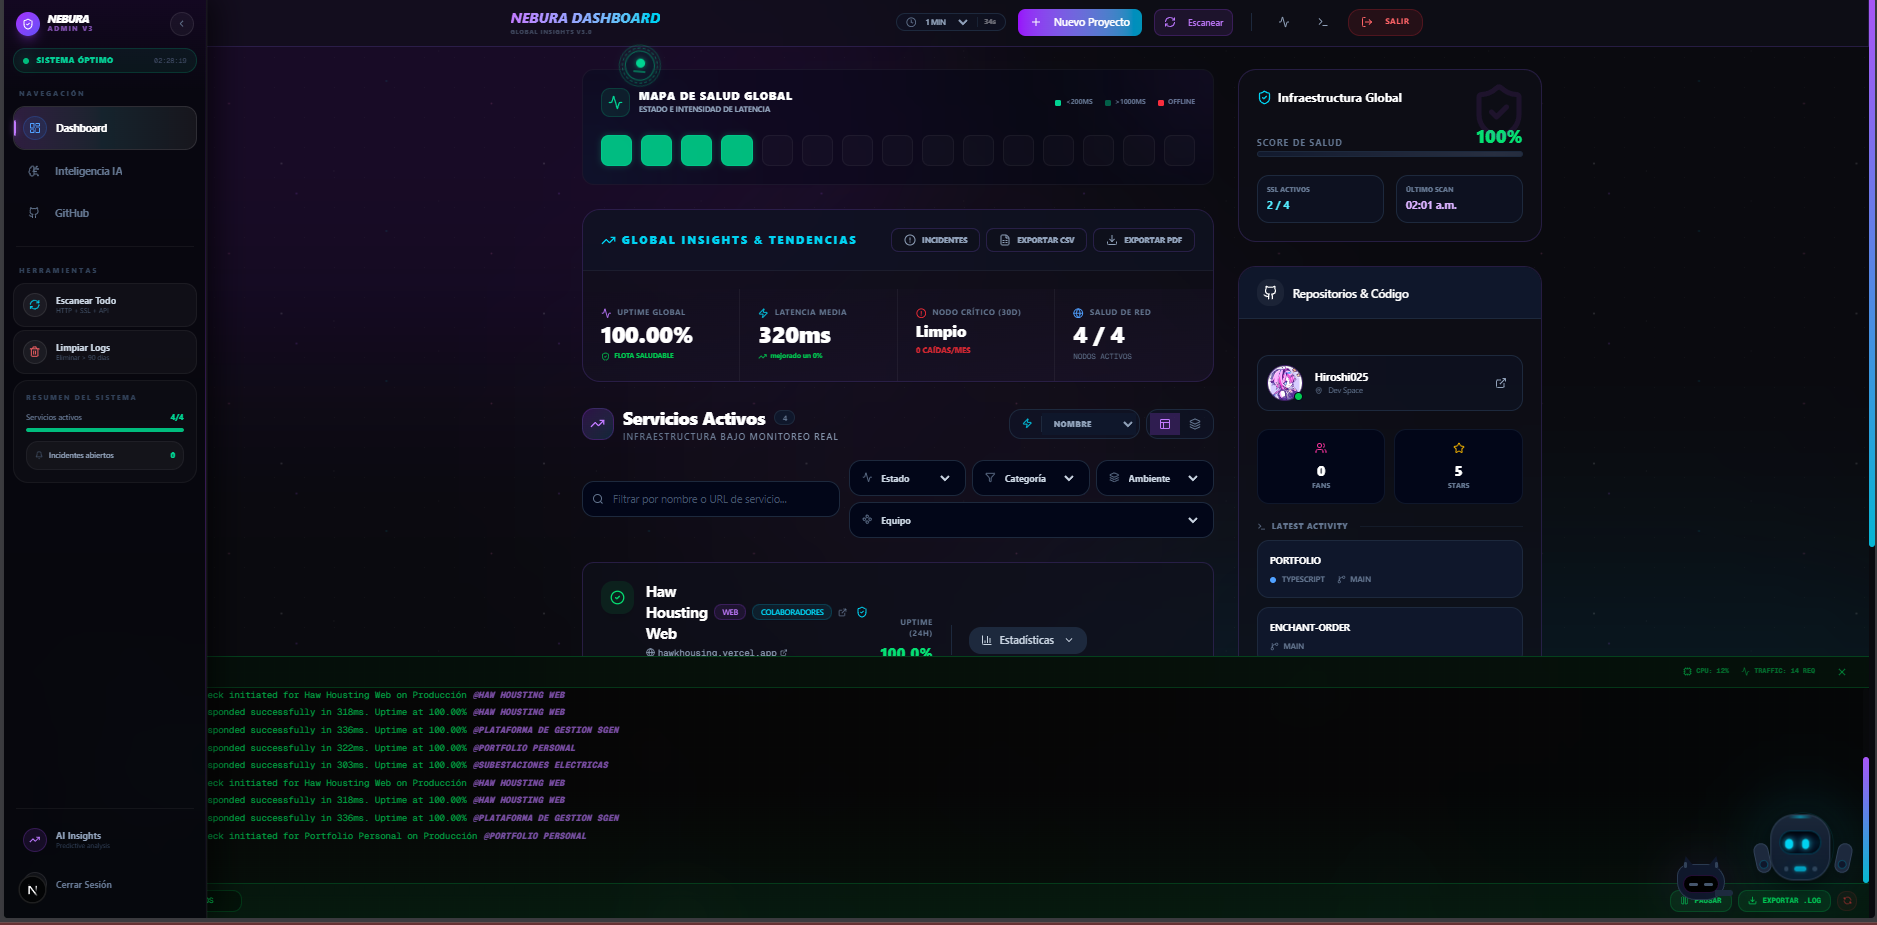Click the activity pulse icon in header
The width and height of the screenshot is (1877, 925).
tap(1284, 22)
